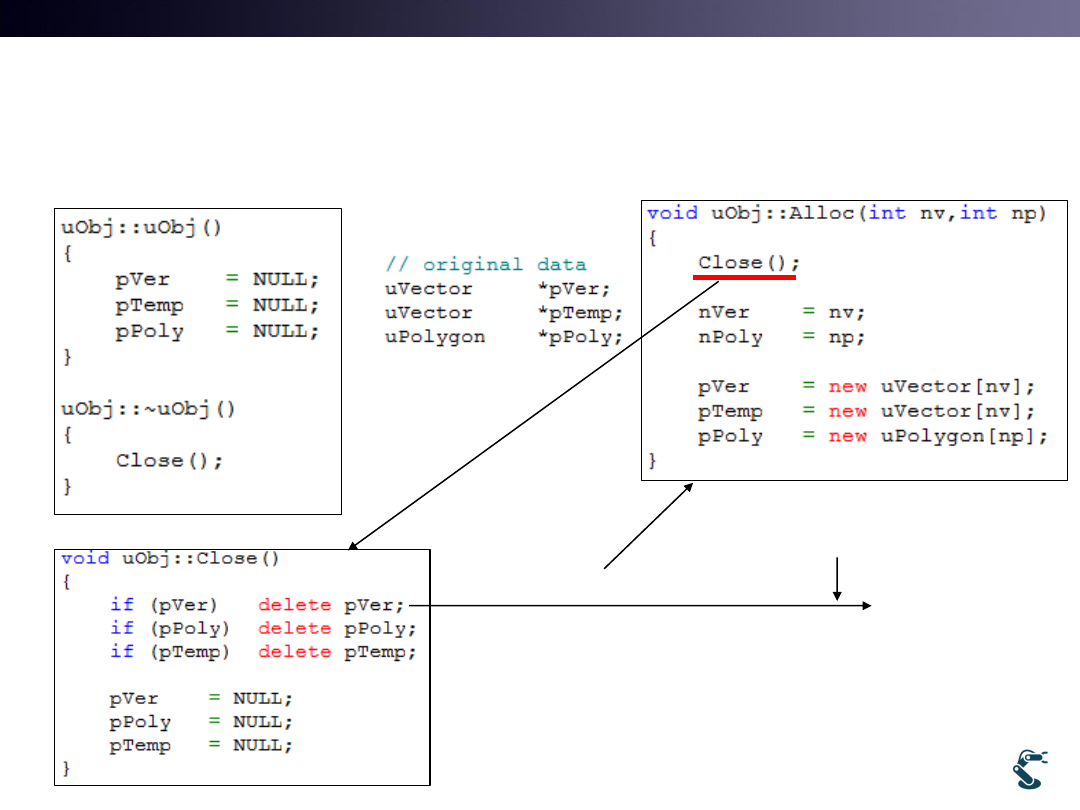
Task: Click the 'delete pVer;' statement
Action: pos(331,605)
